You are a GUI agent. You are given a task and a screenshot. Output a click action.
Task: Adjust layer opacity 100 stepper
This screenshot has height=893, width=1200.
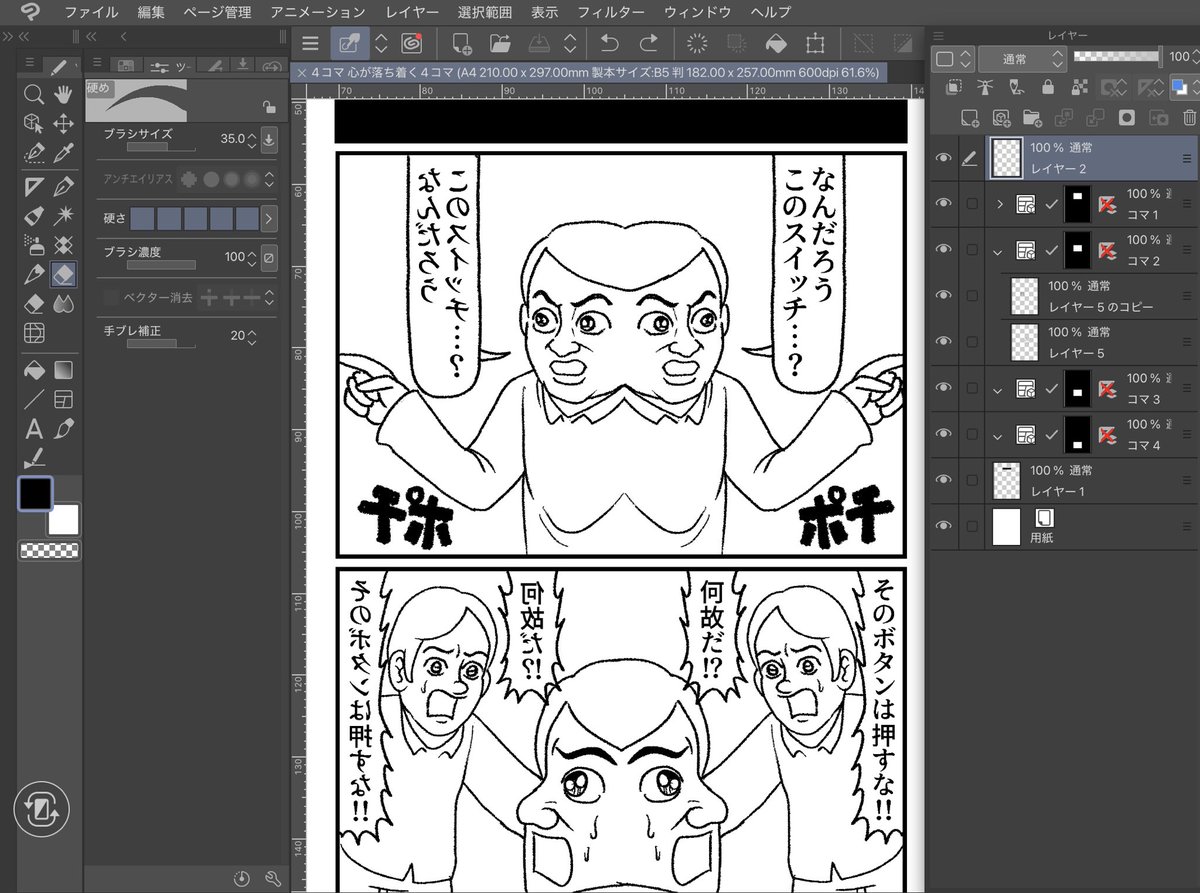click(1195, 58)
